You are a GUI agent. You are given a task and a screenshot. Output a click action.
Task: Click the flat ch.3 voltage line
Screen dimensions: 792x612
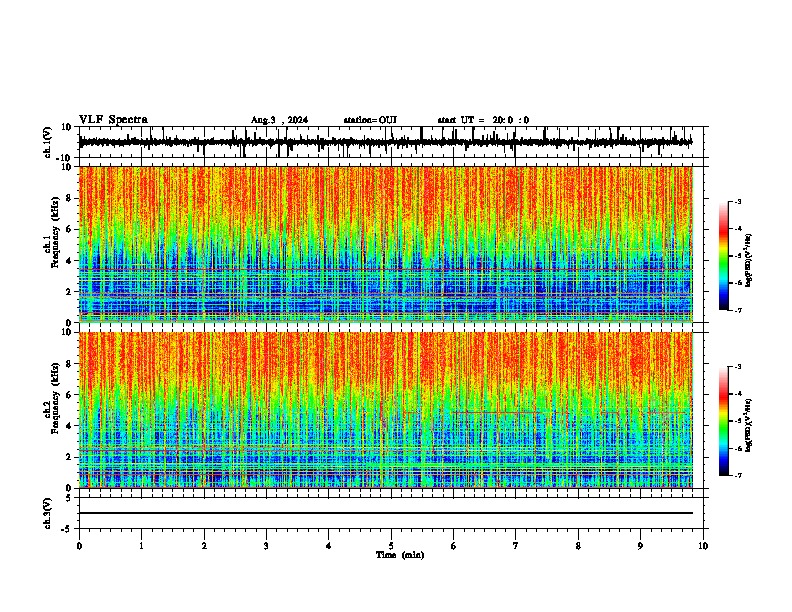(x=386, y=513)
